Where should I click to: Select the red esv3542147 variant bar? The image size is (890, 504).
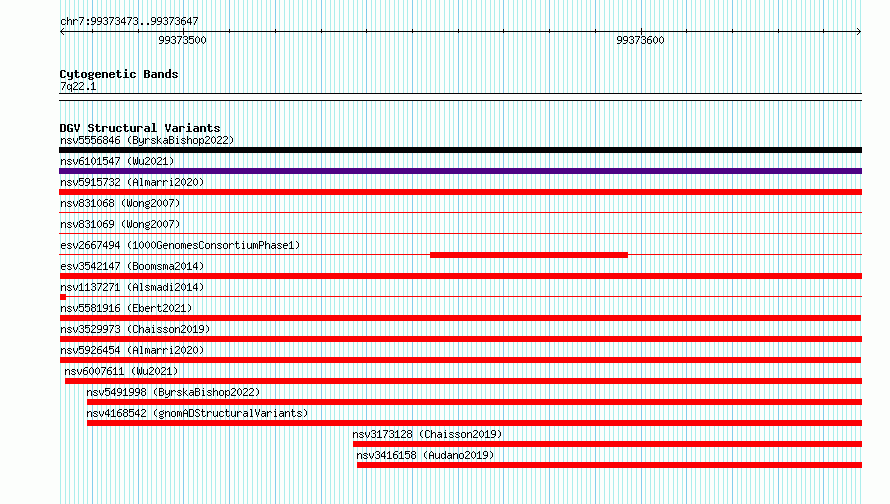(x=460, y=276)
